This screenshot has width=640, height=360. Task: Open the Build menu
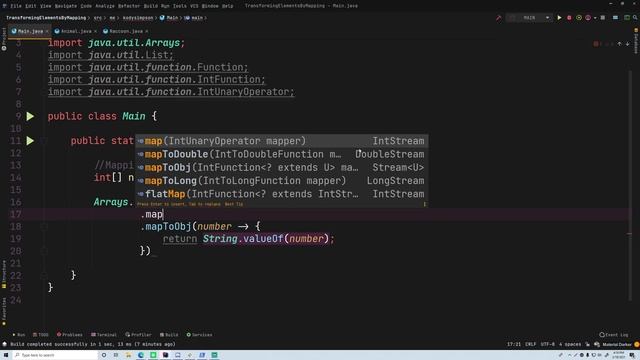coord(151,6)
